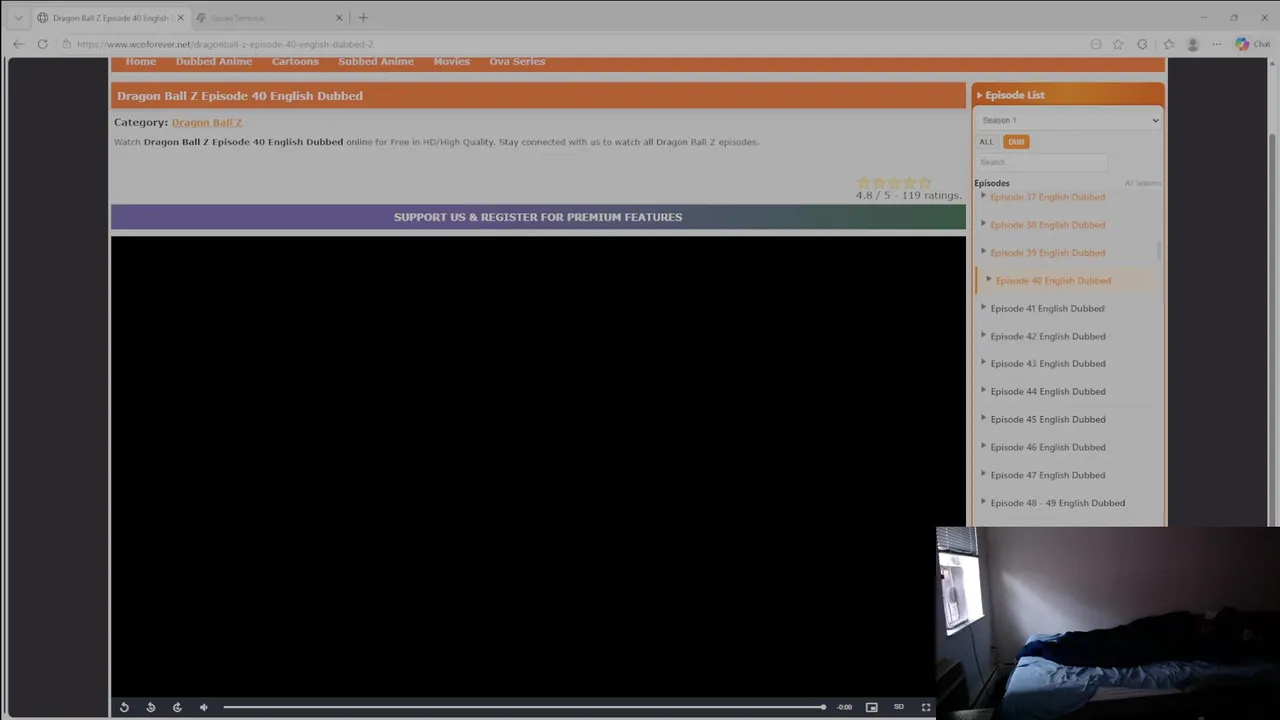The width and height of the screenshot is (1280, 720).
Task: Open Episode 37 English Dubbed
Action: [1047, 197]
